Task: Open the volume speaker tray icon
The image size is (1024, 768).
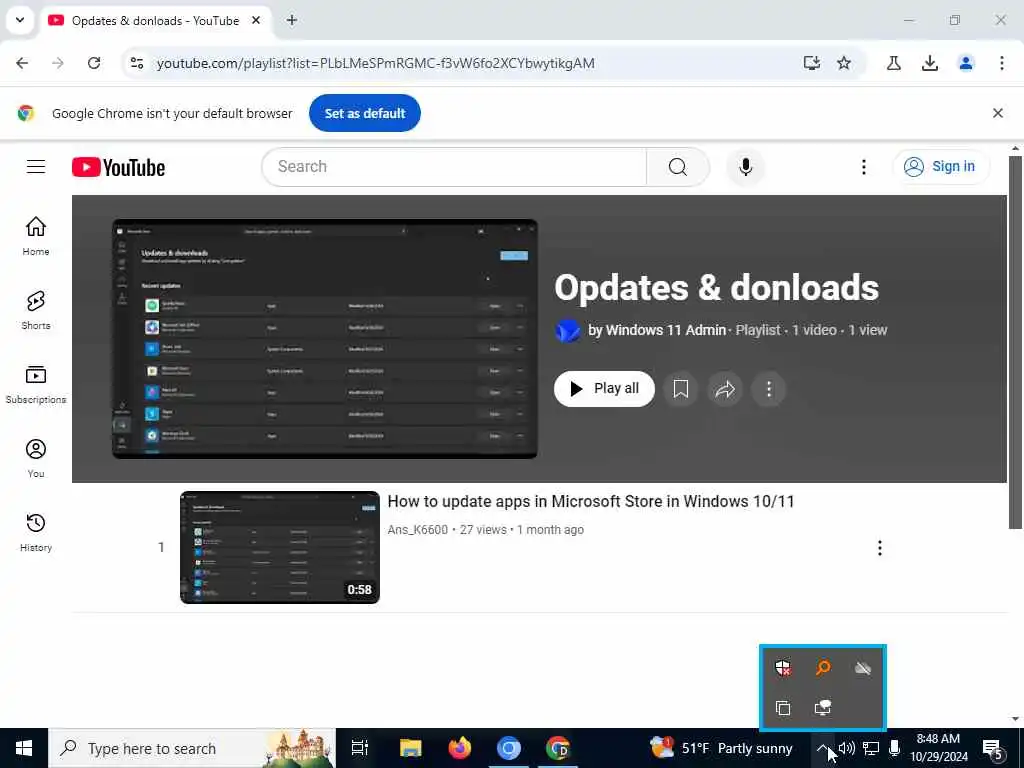Action: (x=846, y=748)
